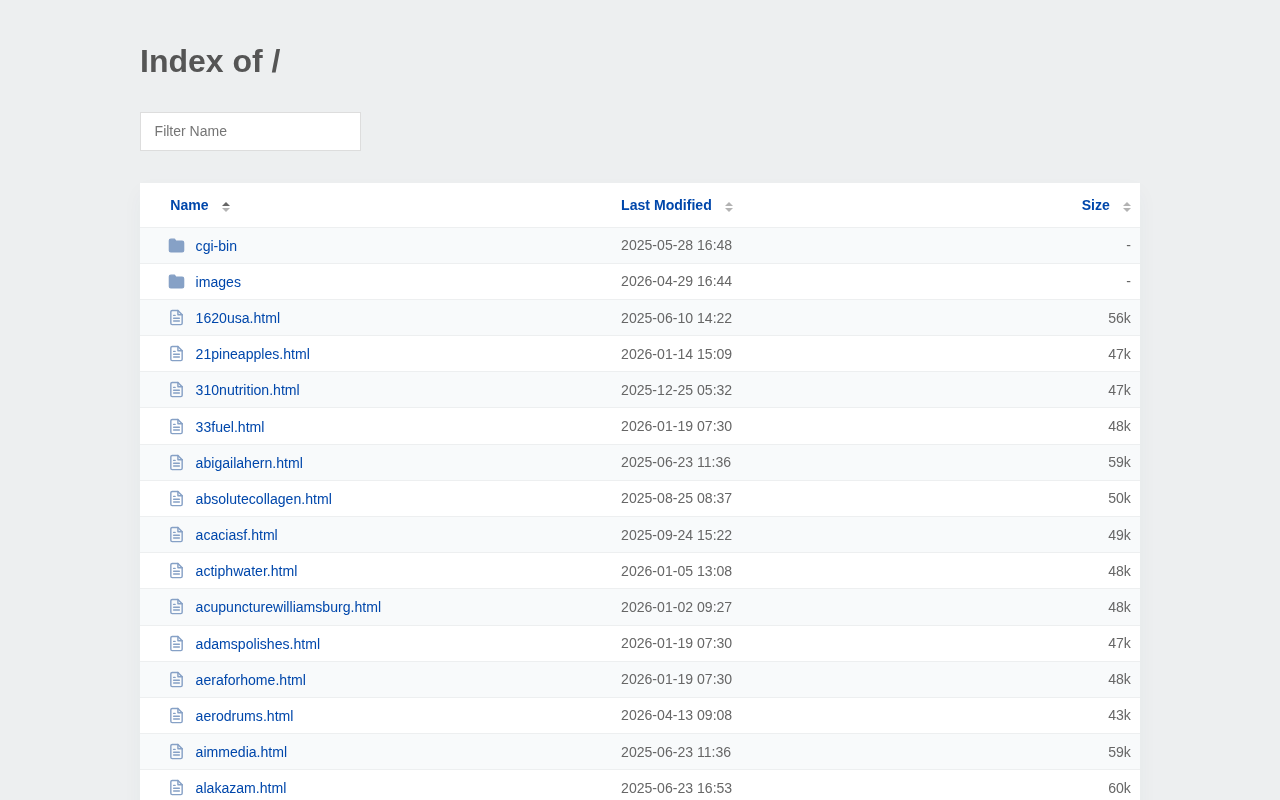The width and height of the screenshot is (1280, 800).
Task: Open the 21pineapples.html link
Action: (253, 354)
